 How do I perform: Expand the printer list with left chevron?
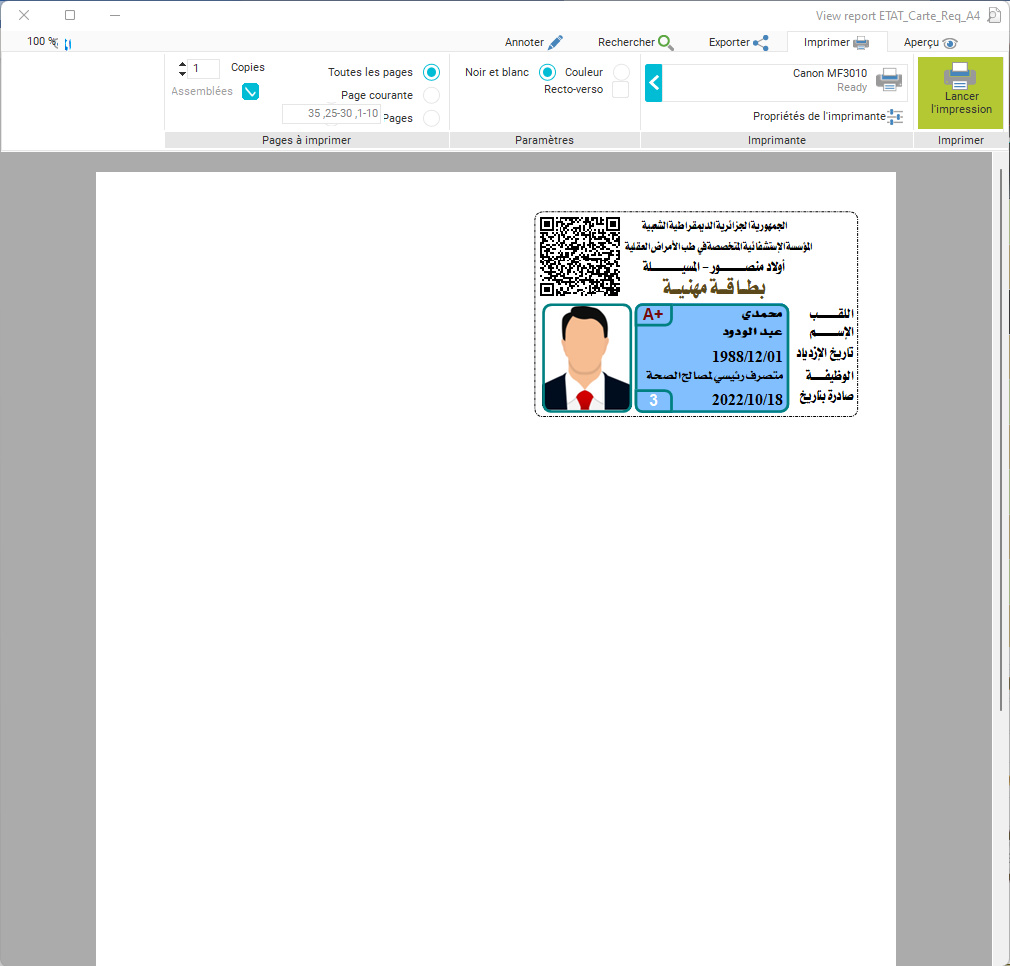[x=654, y=83]
